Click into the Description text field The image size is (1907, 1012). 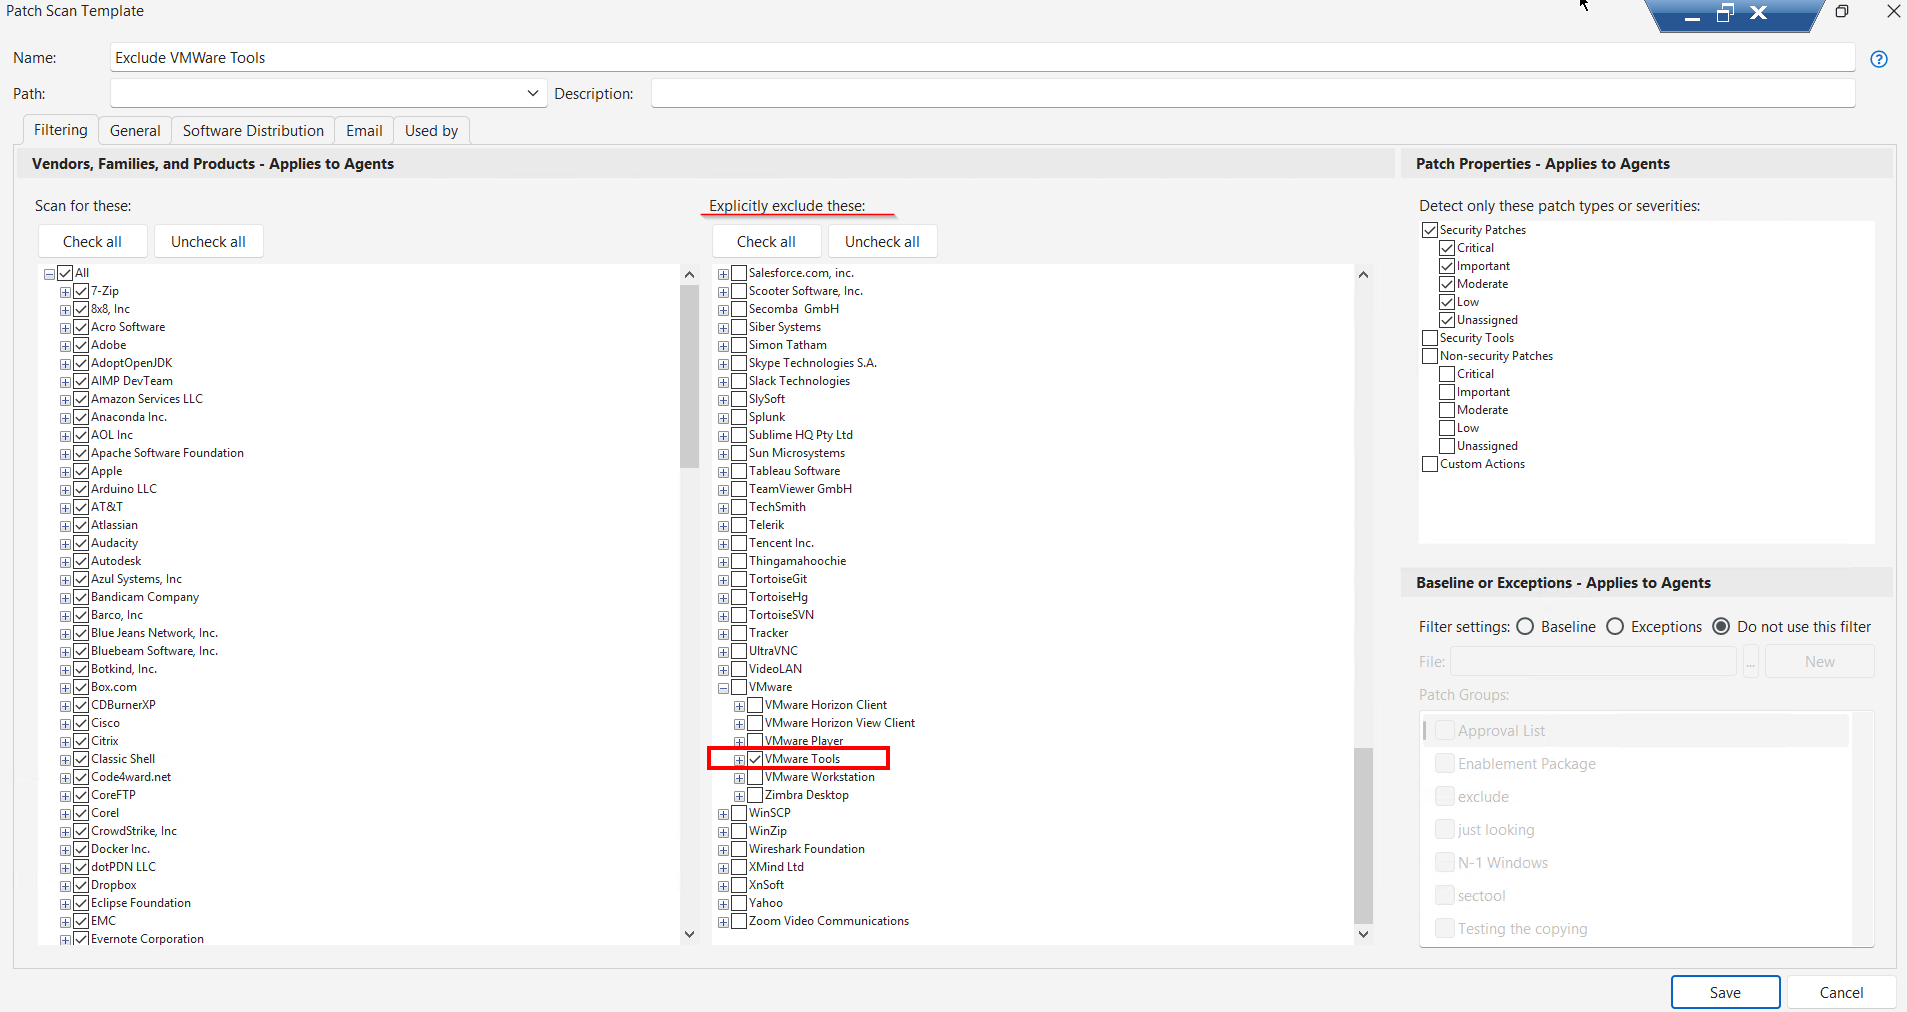pos(1252,94)
